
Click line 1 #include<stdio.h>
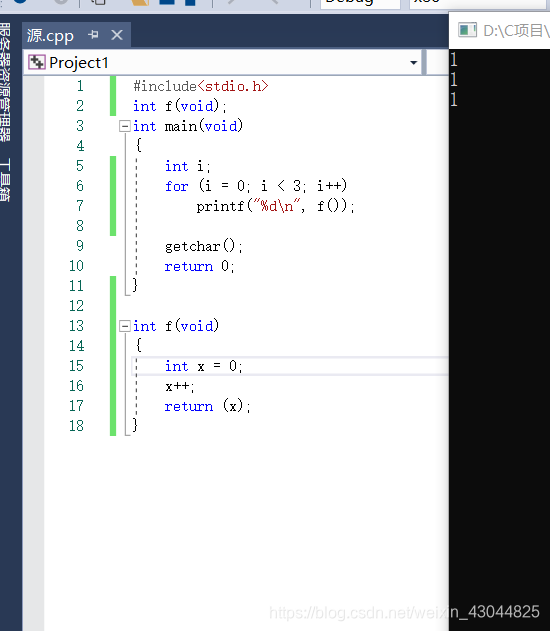click(201, 86)
